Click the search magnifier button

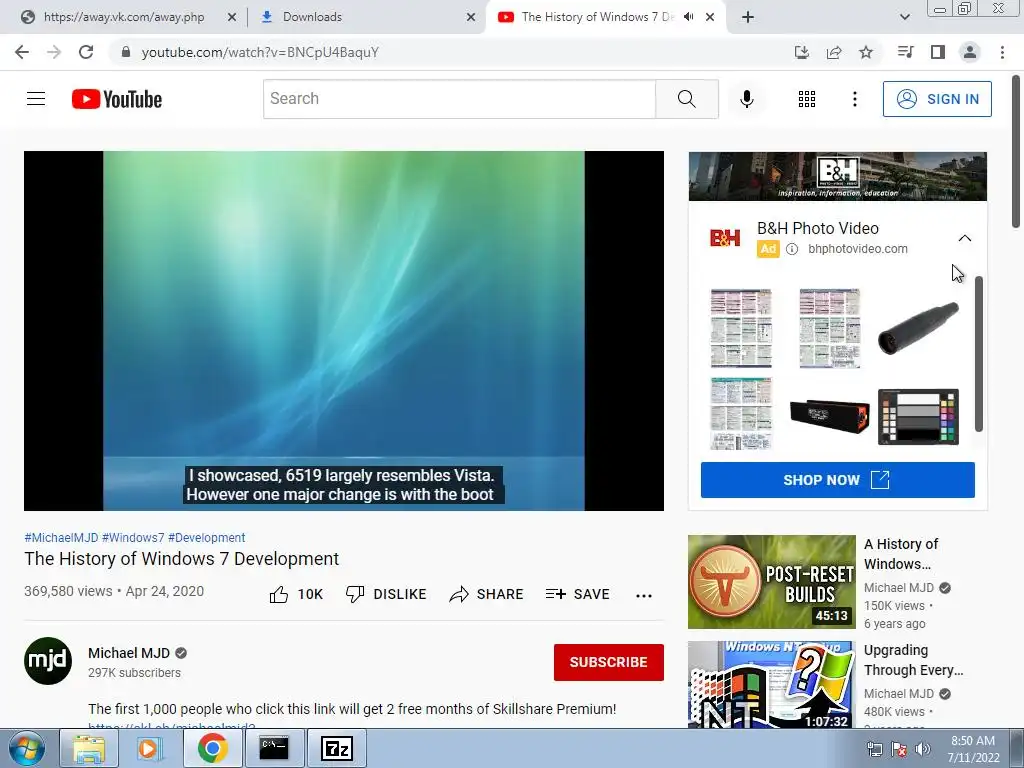point(686,99)
